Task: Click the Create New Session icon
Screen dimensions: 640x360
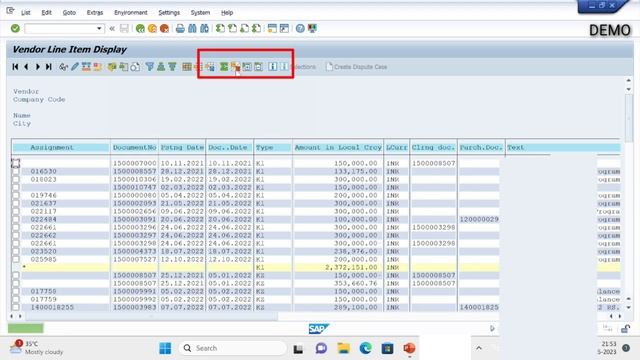Action: [x=272, y=28]
